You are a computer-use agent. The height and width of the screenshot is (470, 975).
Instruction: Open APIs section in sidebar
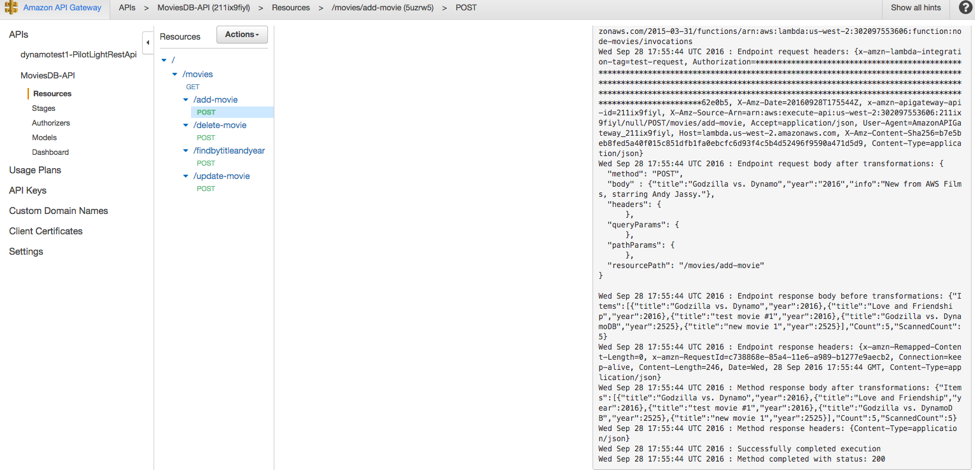click(x=19, y=35)
